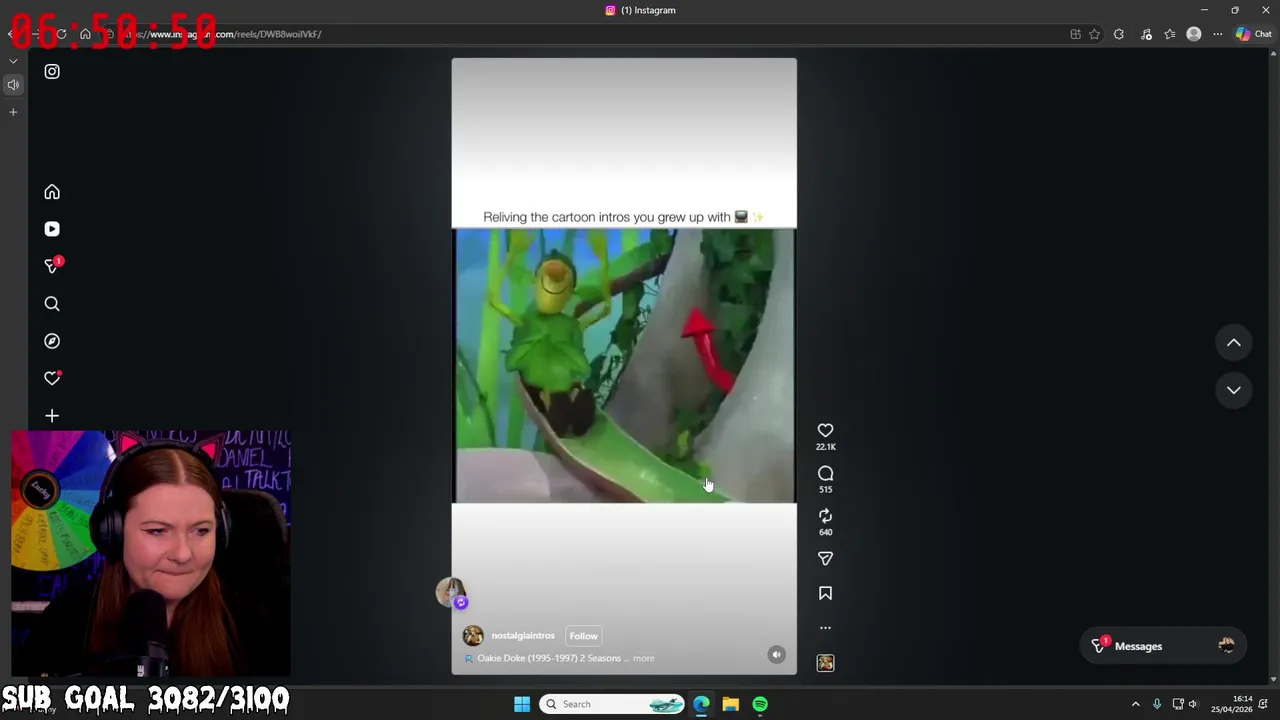Open the reposter's avatar above the username

[451, 592]
